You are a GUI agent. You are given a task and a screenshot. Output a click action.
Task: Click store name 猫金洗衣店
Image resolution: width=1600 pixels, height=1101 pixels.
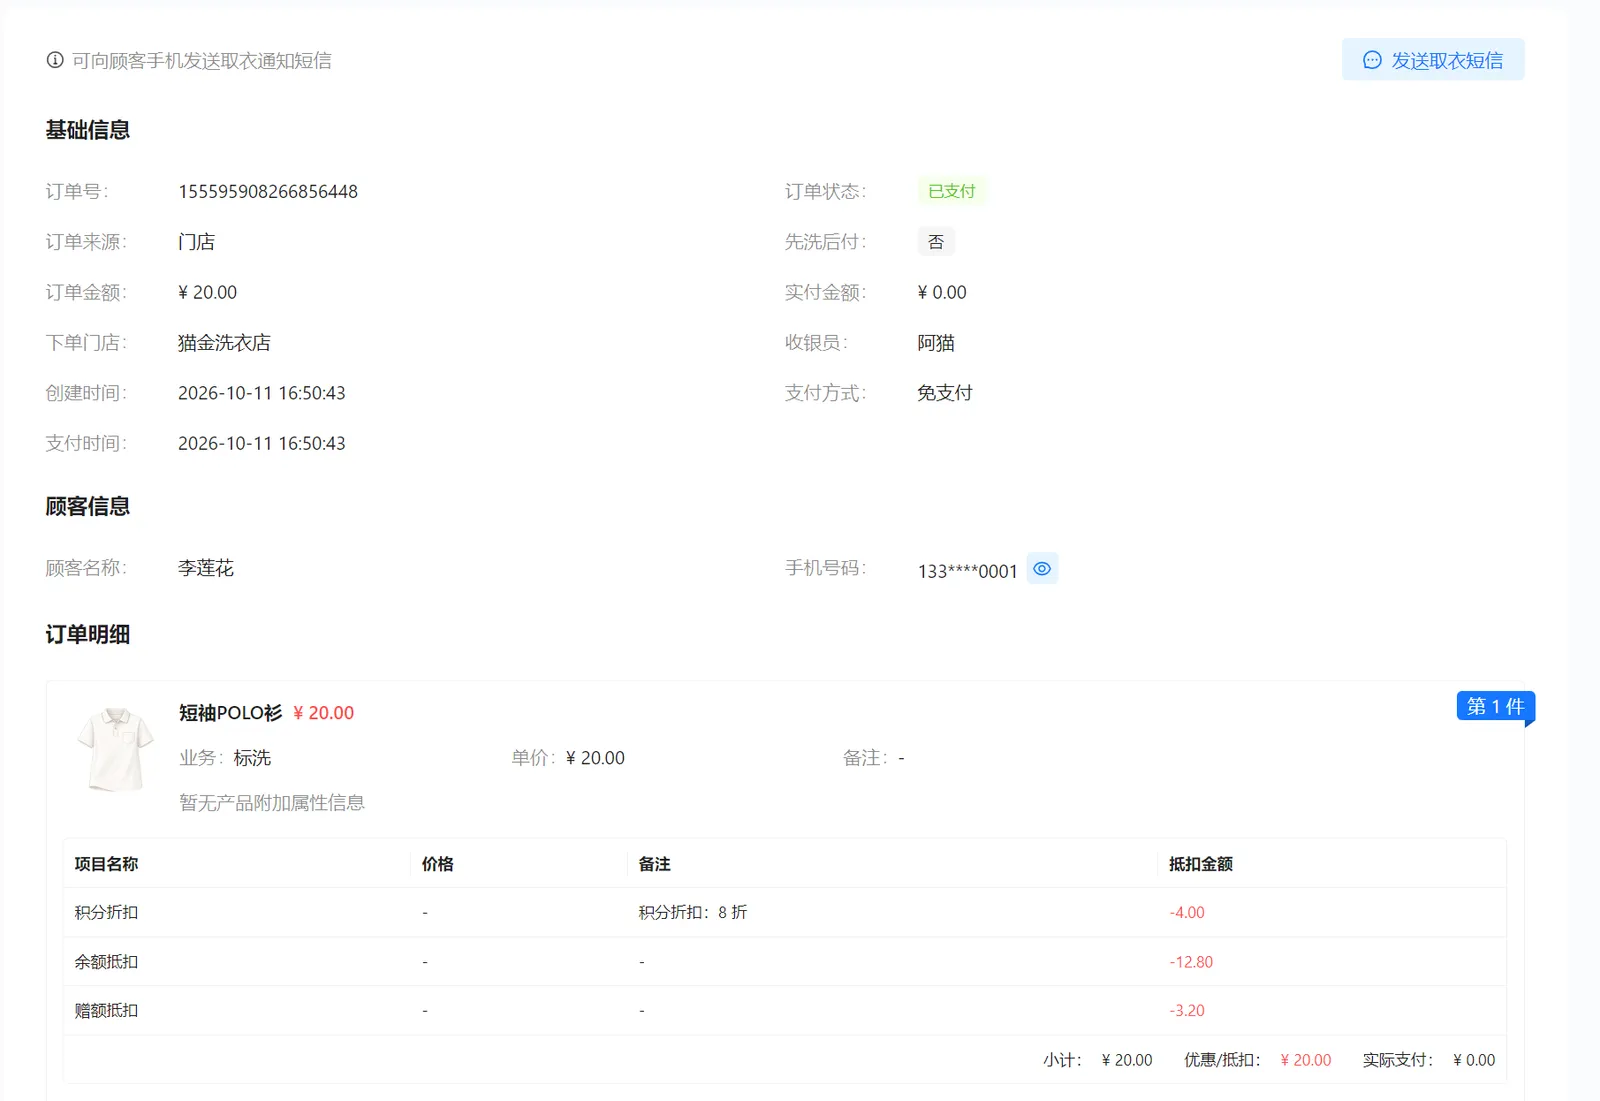(224, 343)
